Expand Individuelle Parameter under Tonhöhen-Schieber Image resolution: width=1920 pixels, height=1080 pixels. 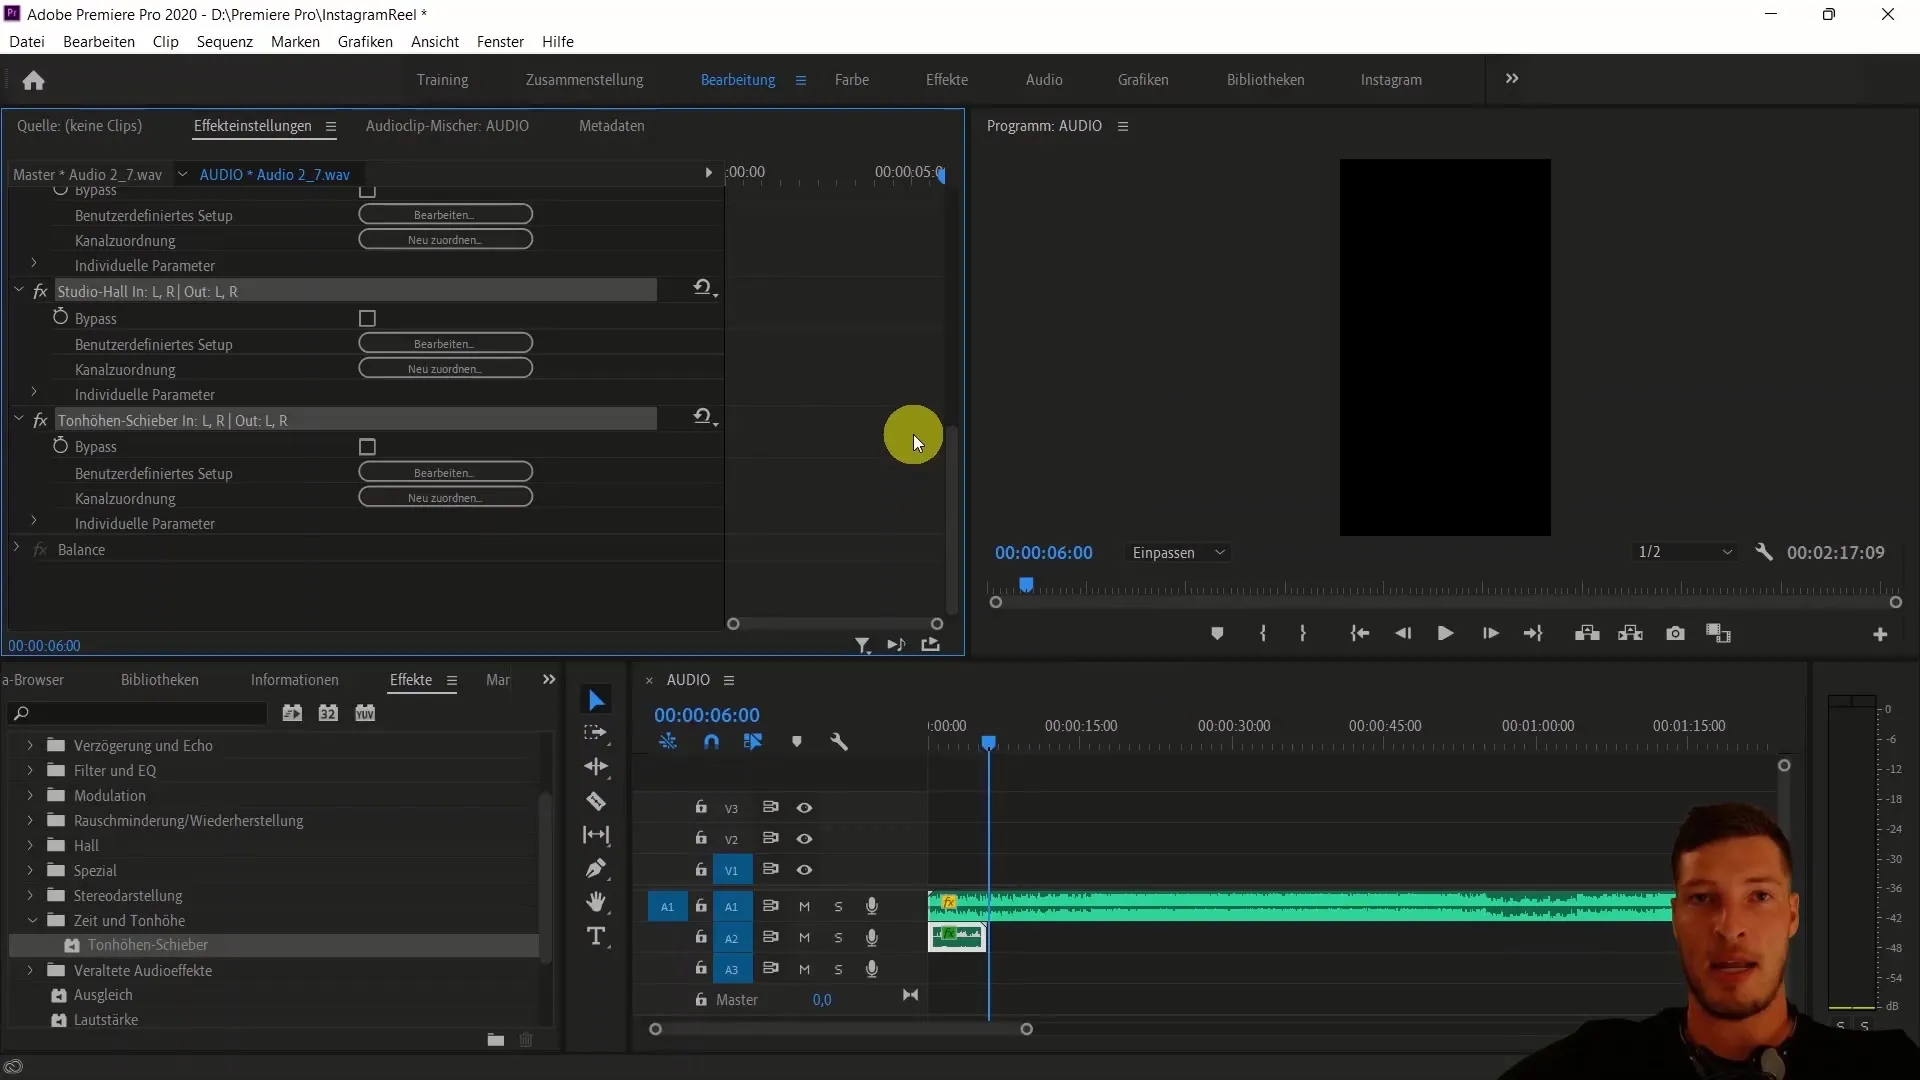[34, 521]
